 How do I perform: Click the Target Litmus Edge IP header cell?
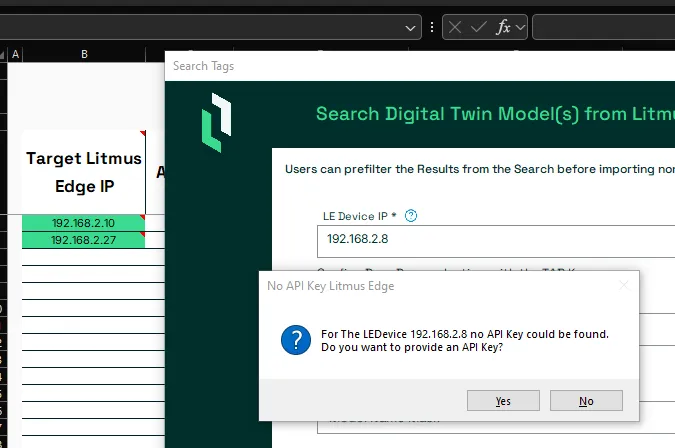click(84, 172)
